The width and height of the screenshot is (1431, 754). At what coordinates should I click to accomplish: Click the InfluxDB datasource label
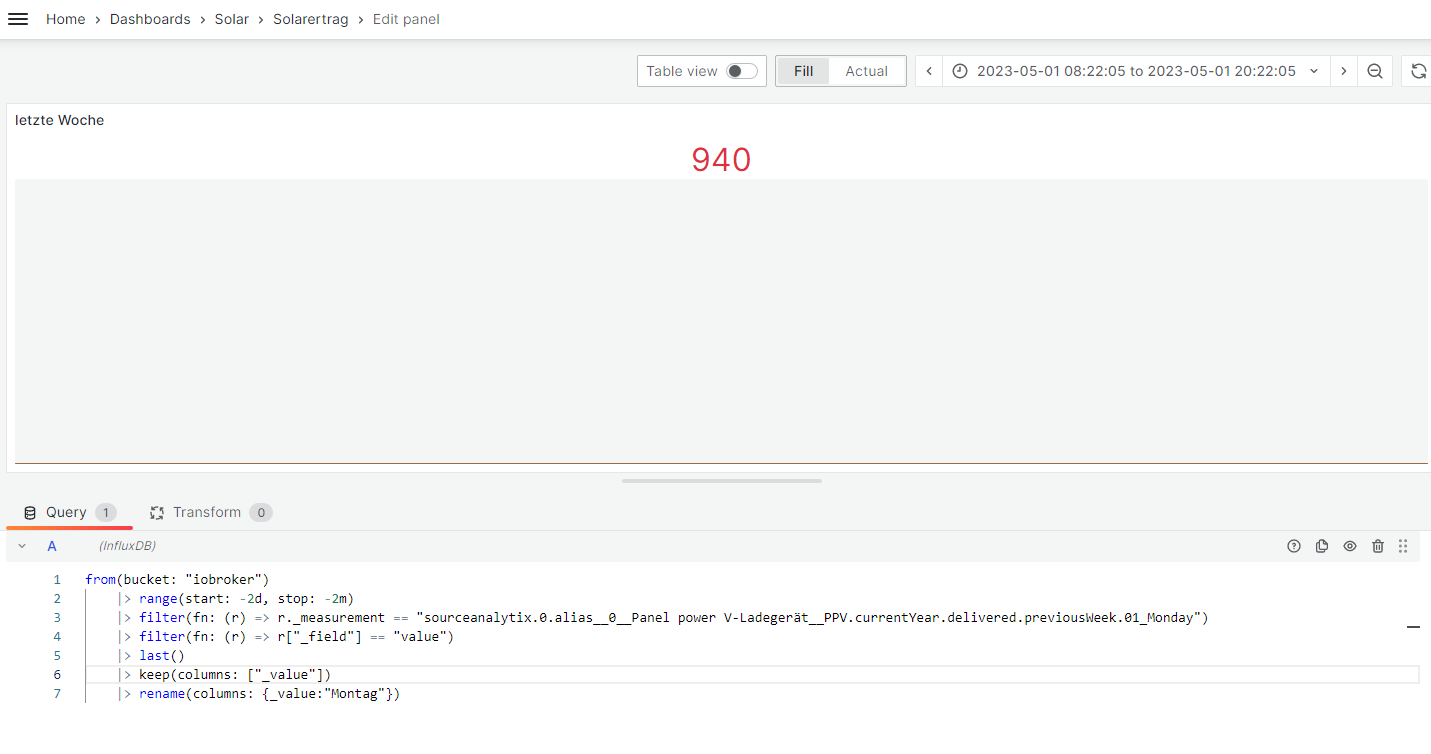127,546
